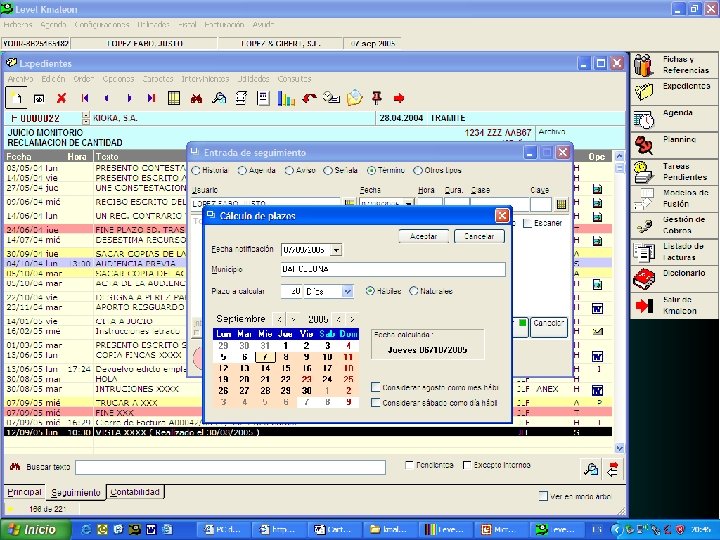The height and width of the screenshot is (540, 720).
Task: Enable Considerar agosto como mes hábil
Action: pyautogui.click(x=376, y=388)
